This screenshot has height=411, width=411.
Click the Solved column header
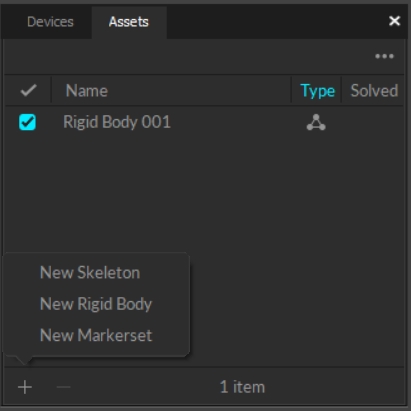click(x=374, y=91)
